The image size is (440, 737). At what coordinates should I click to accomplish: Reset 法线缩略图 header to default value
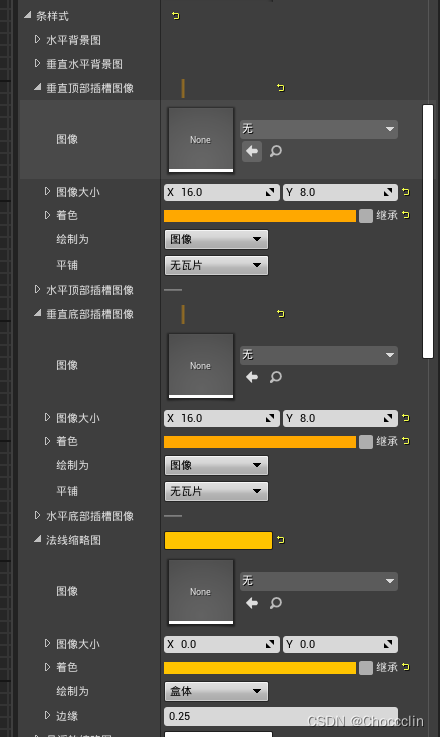[281, 540]
